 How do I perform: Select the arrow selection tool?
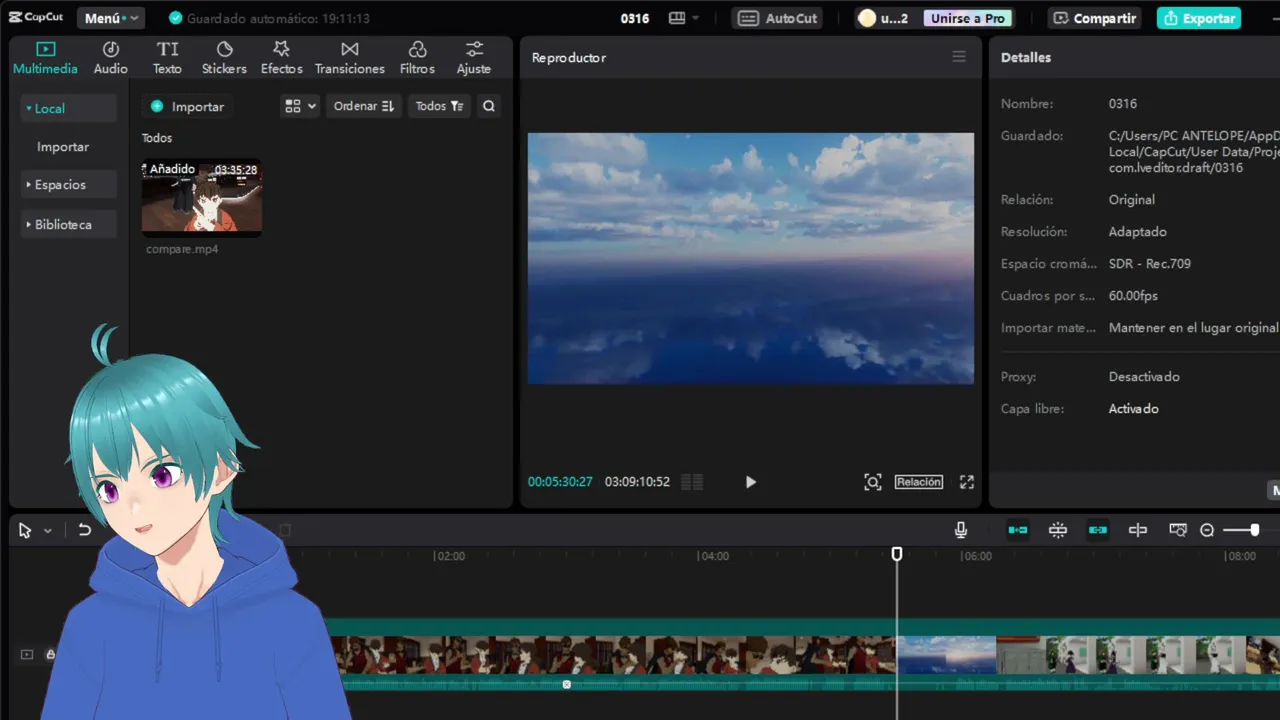(25, 531)
